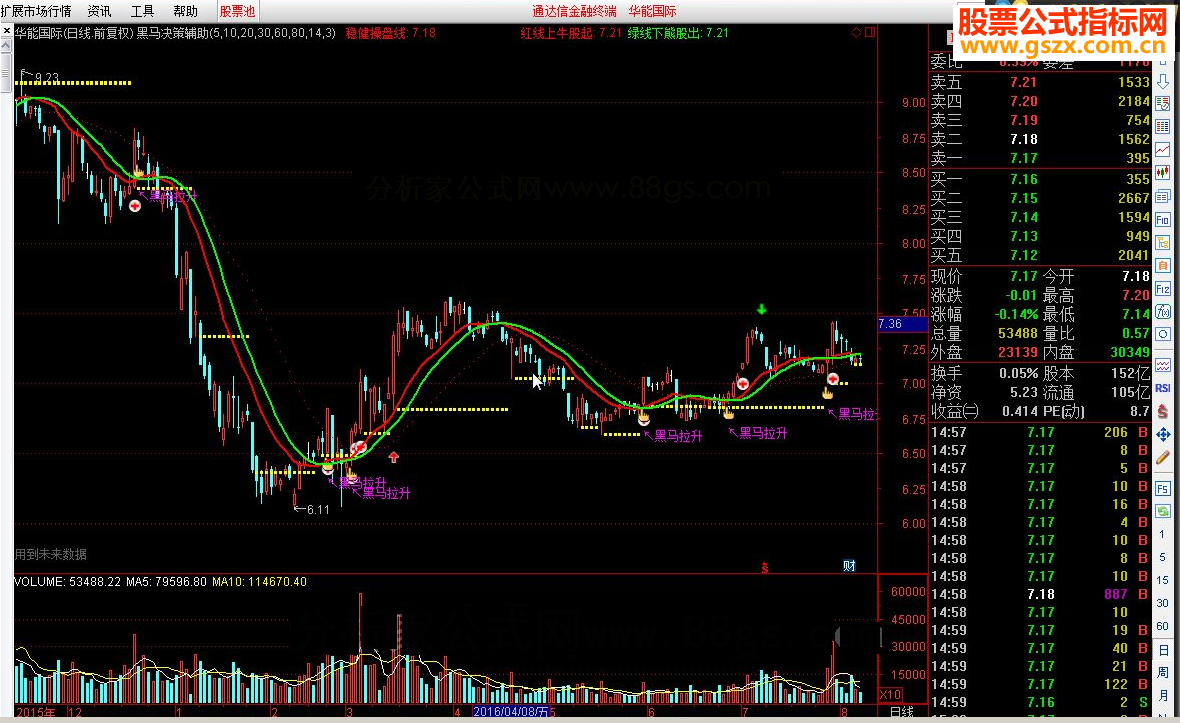
Task: Click the 6.11 low price label on chart
Action: pos(318,509)
